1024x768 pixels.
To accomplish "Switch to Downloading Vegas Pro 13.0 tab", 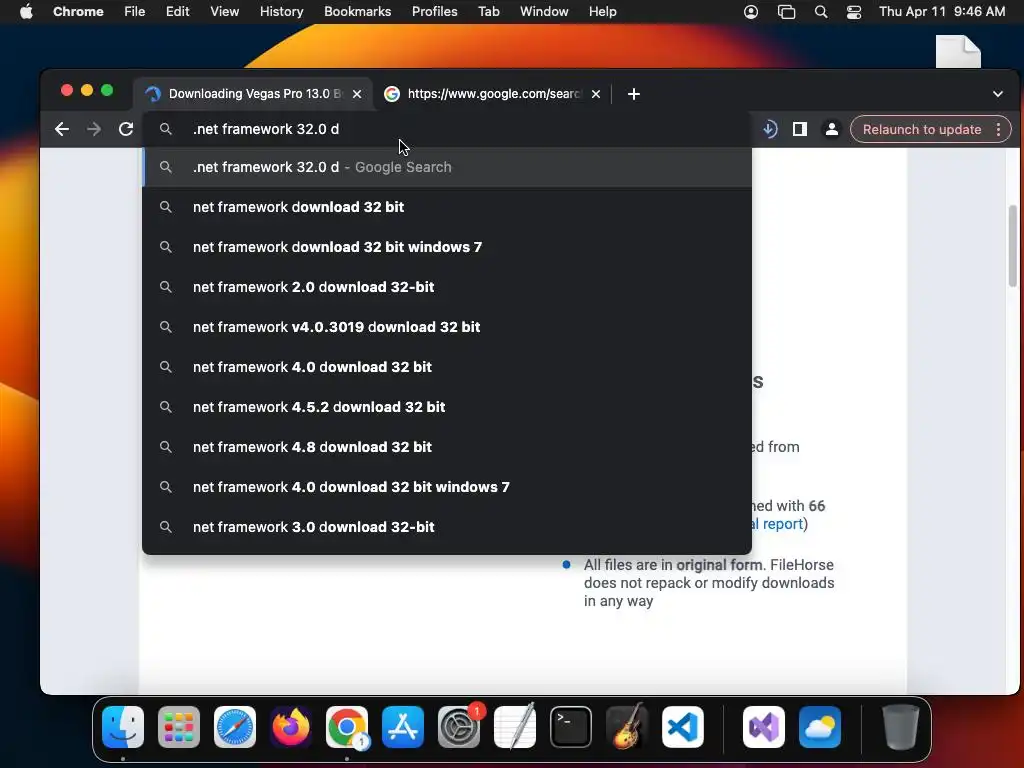I will click(x=253, y=94).
